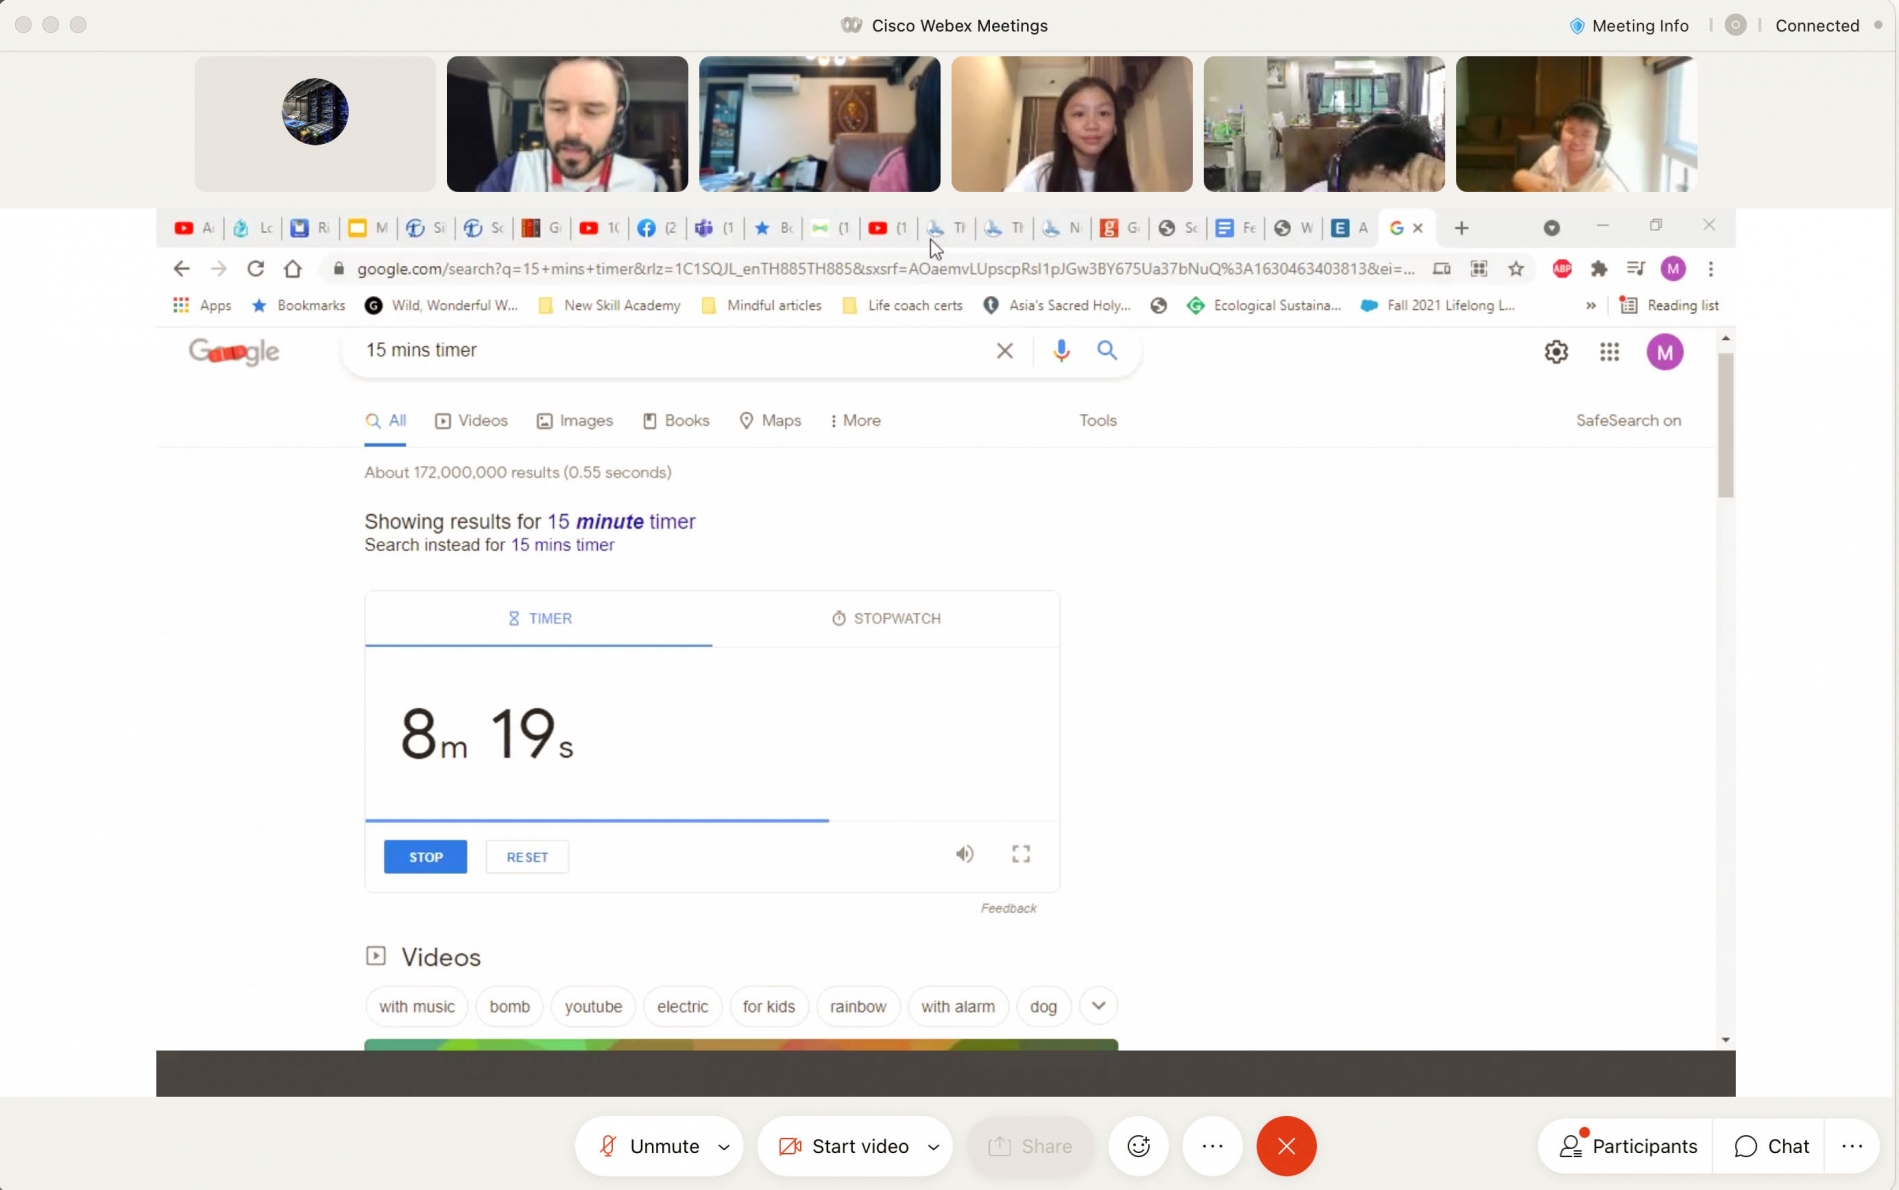Open the Mindful articles bookmark folder
Screen dimensions: 1899x1190
[x=762, y=305]
